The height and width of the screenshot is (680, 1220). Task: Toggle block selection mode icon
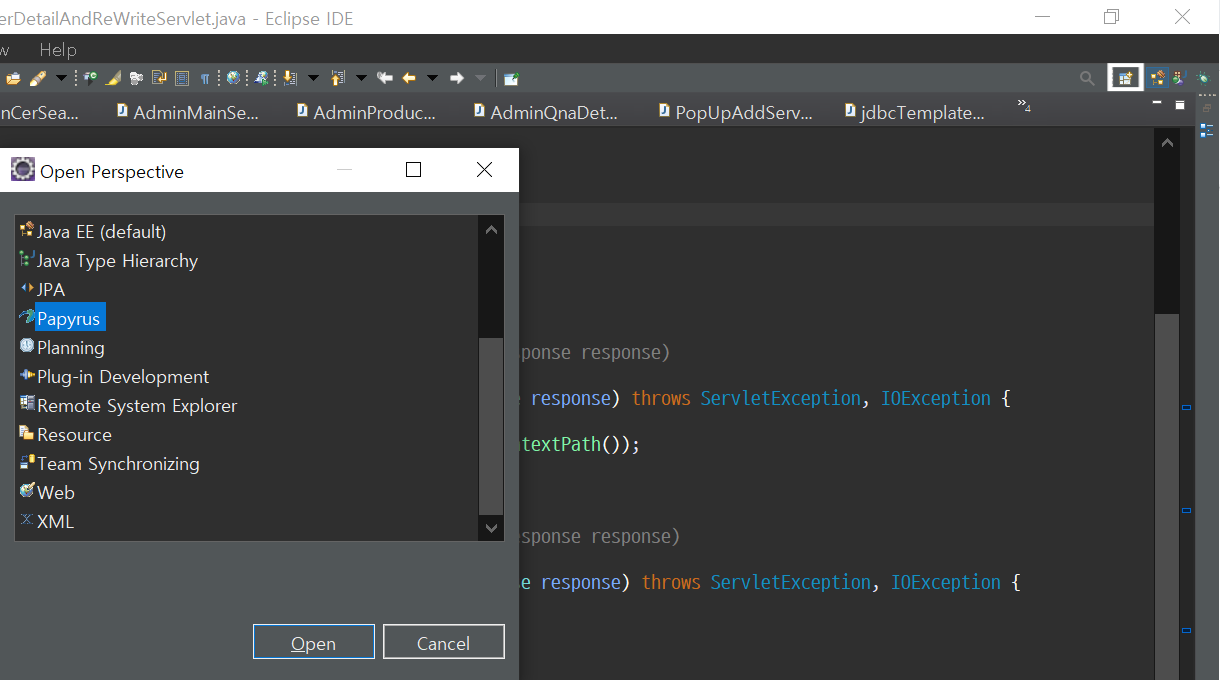point(181,78)
